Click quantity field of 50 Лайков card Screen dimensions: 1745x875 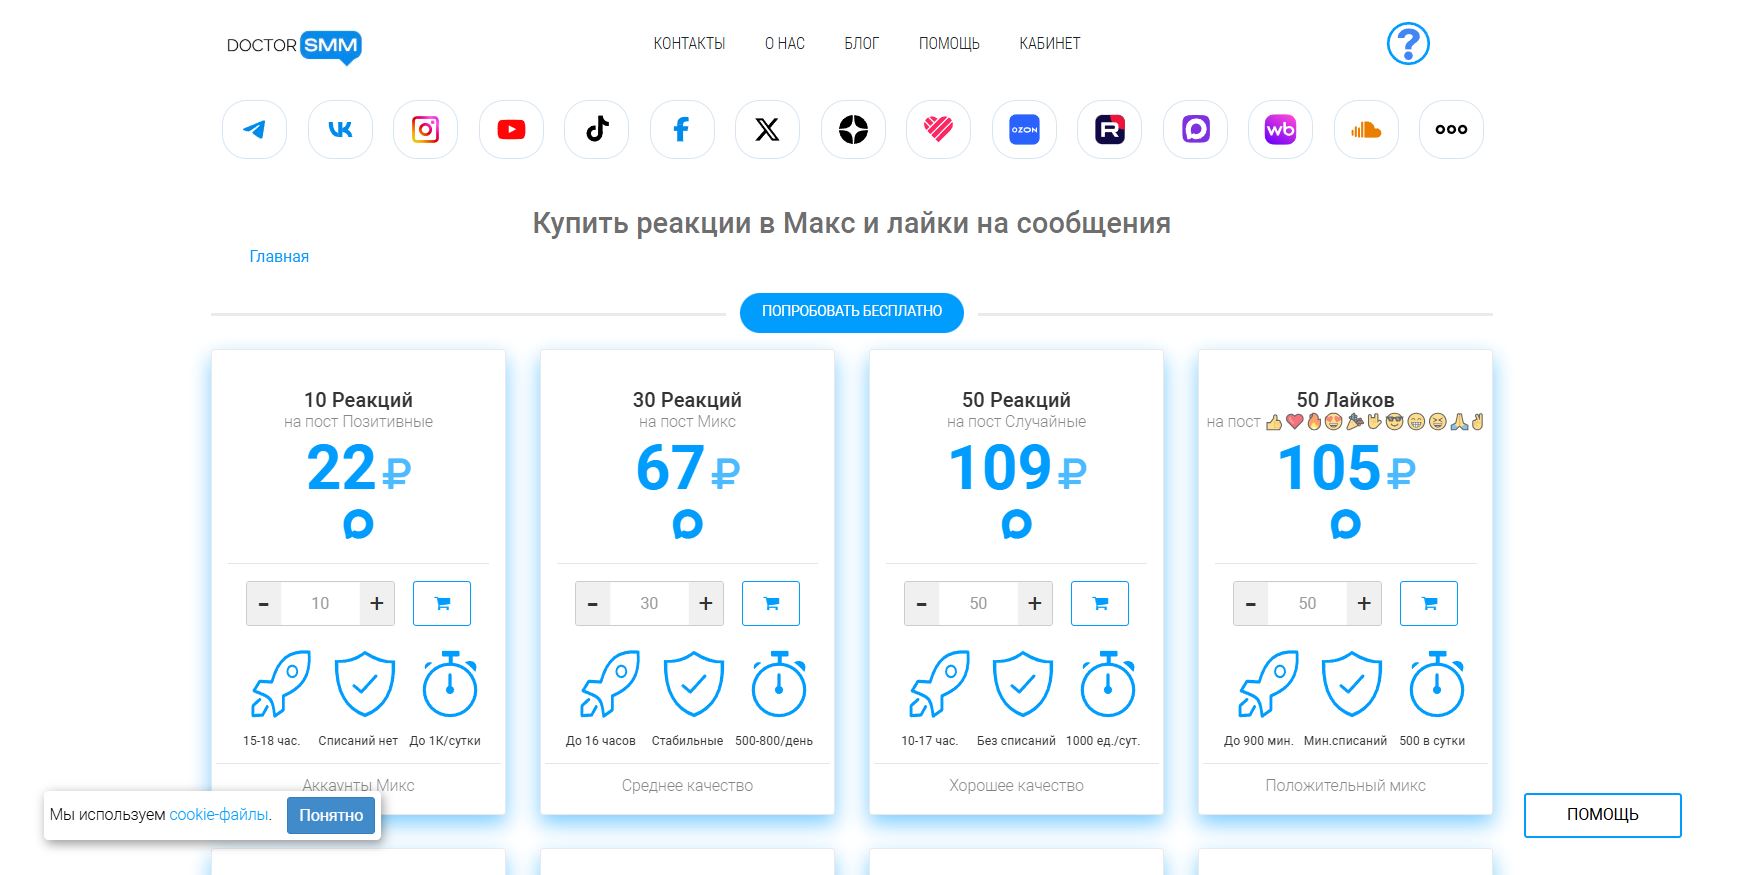click(1307, 604)
